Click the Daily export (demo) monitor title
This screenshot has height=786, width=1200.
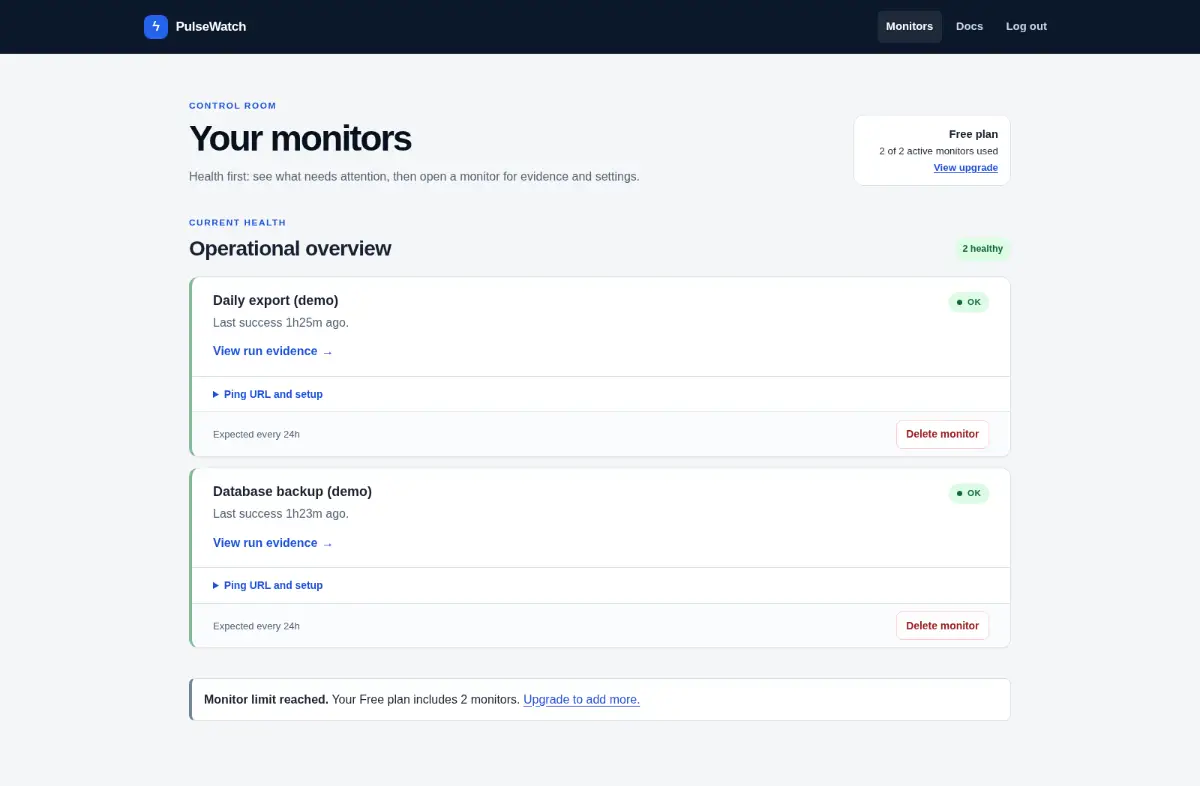pyautogui.click(x=276, y=300)
